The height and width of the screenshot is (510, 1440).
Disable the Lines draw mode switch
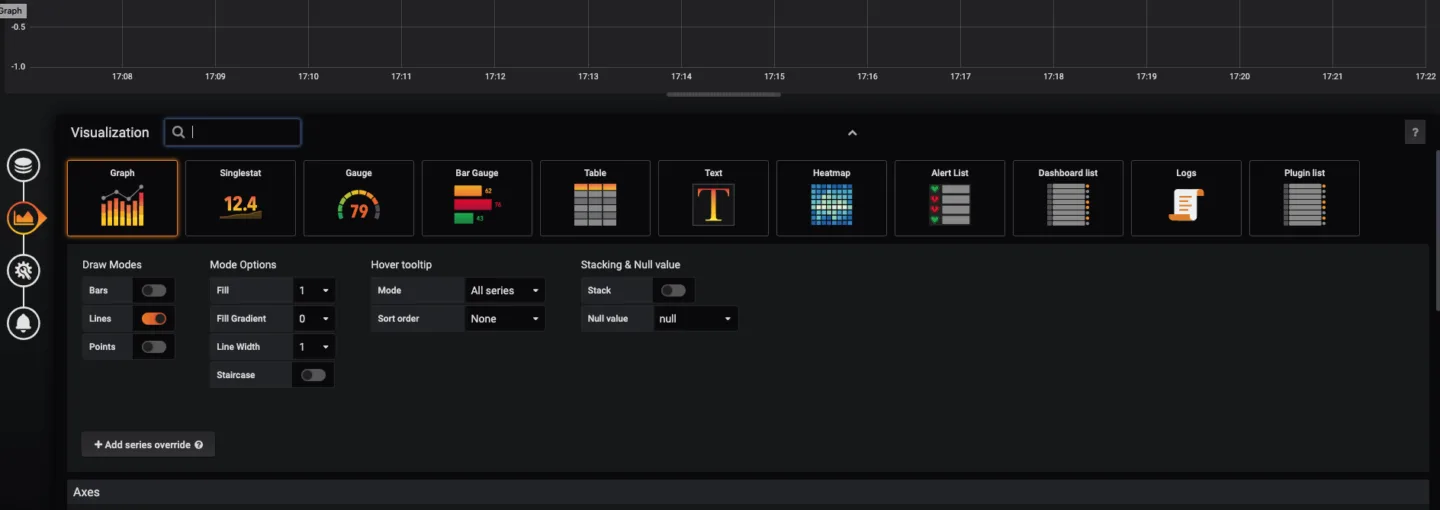click(154, 319)
